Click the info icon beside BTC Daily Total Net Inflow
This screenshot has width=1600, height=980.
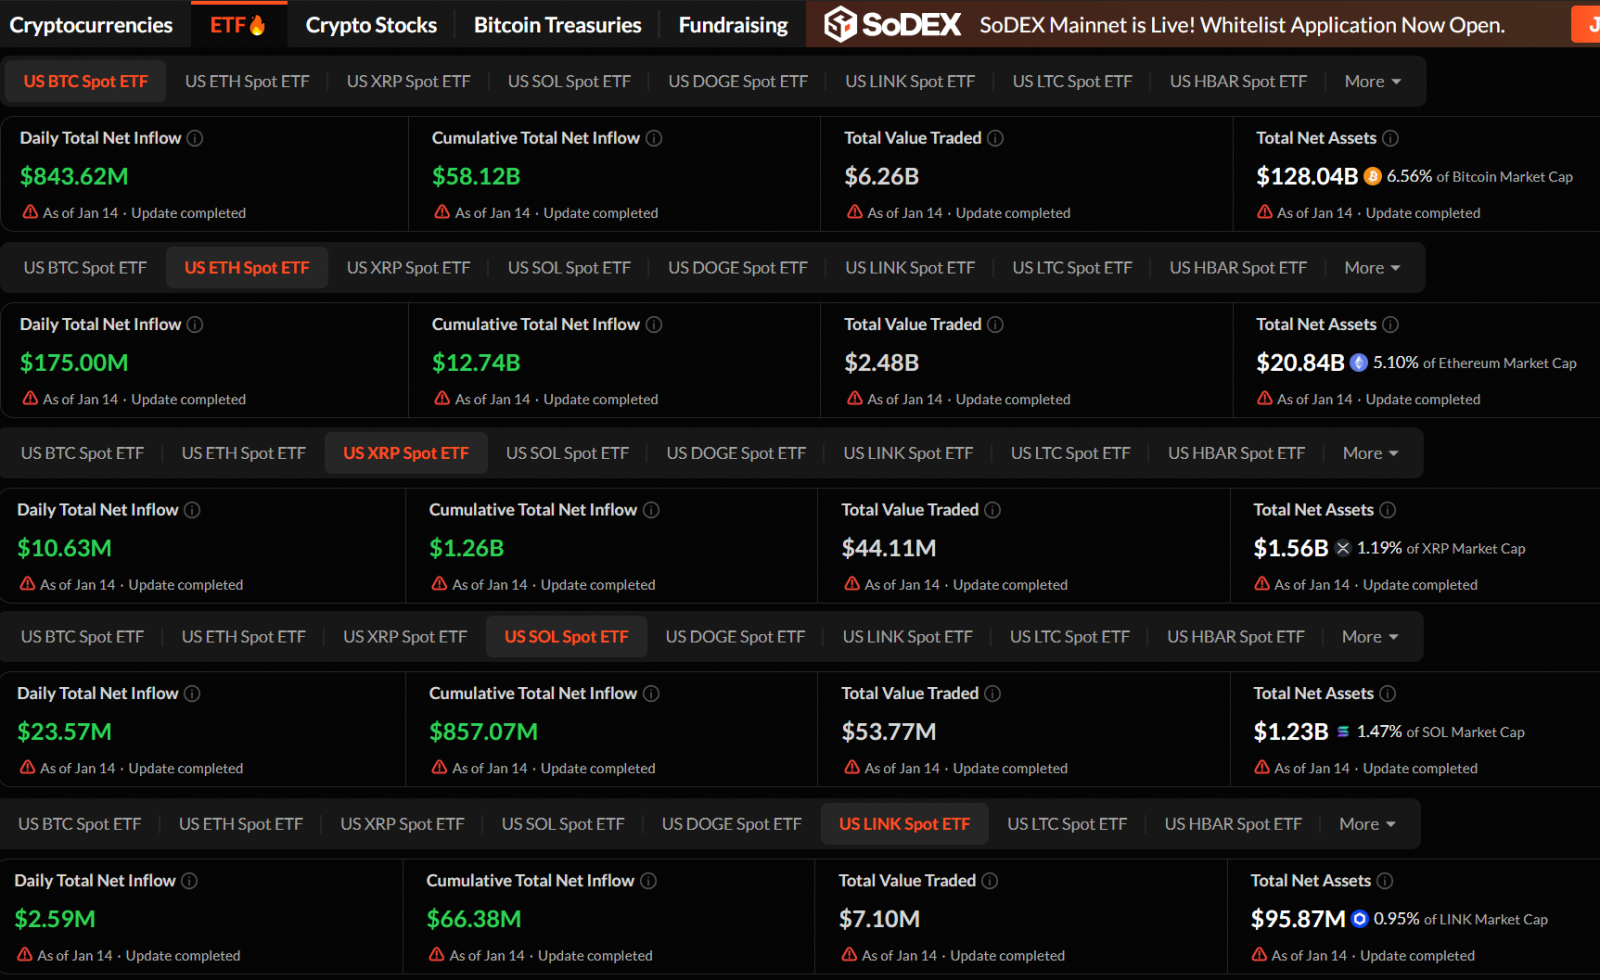pyautogui.click(x=195, y=138)
